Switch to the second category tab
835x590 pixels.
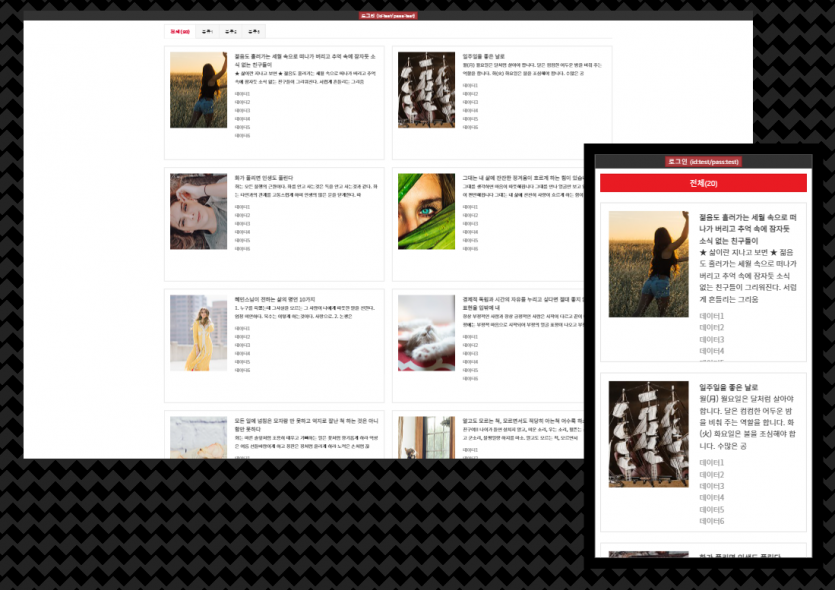coord(207,32)
